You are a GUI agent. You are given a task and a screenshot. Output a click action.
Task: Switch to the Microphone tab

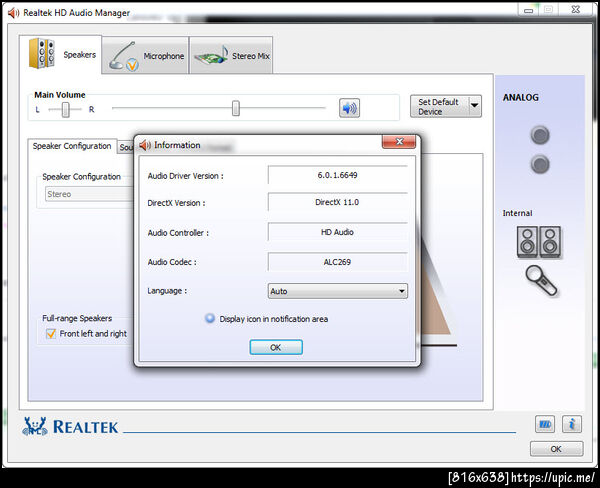point(145,55)
